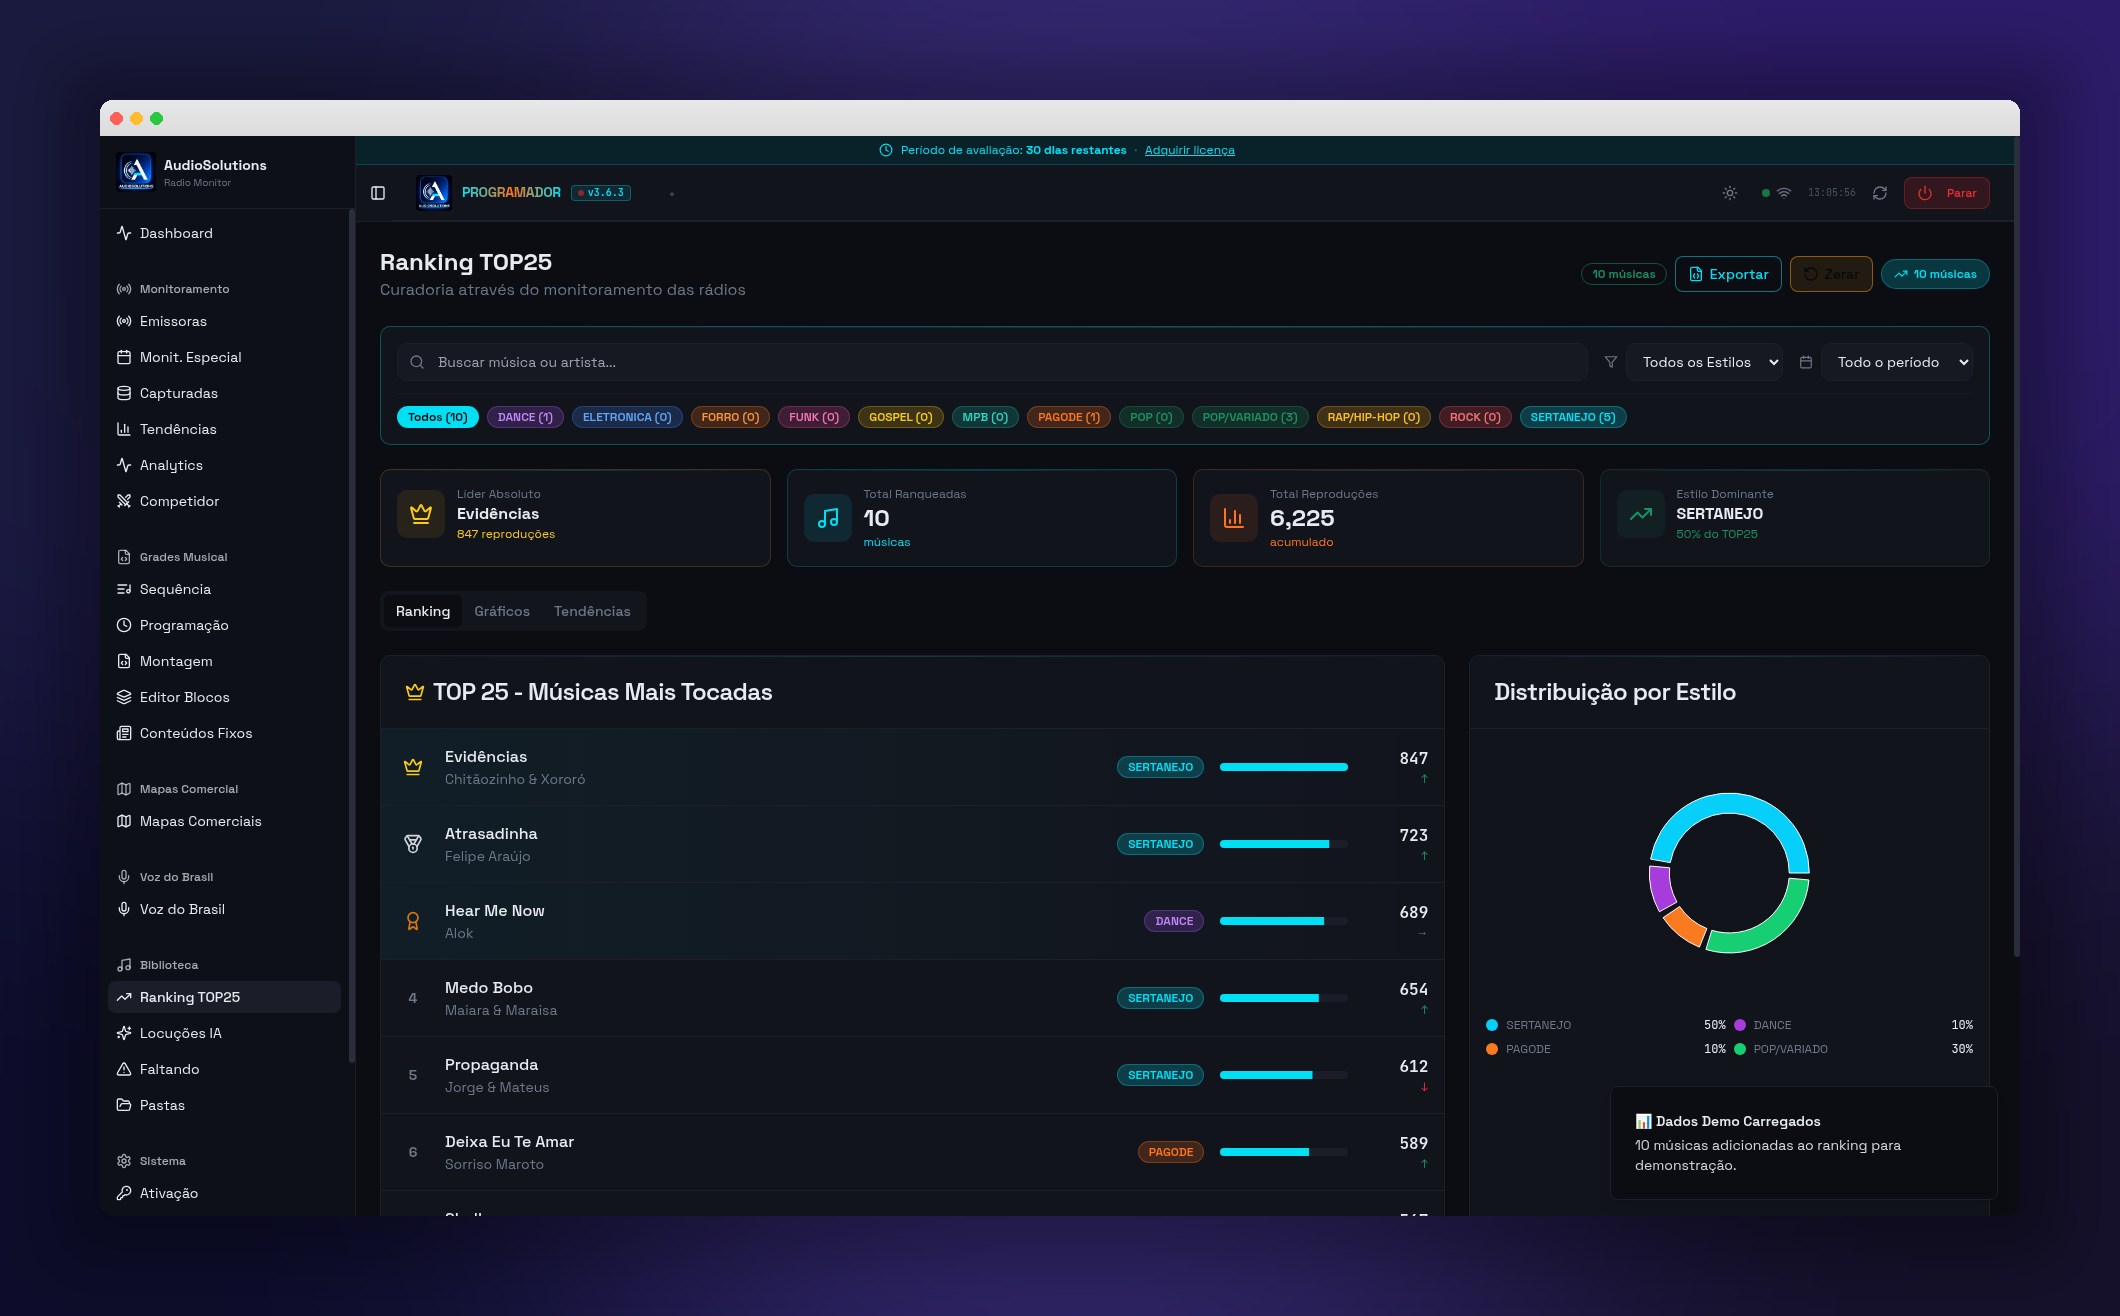Open the Todos os Estilos dropdown
The height and width of the screenshot is (1316, 2120).
[x=1704, y=362]
